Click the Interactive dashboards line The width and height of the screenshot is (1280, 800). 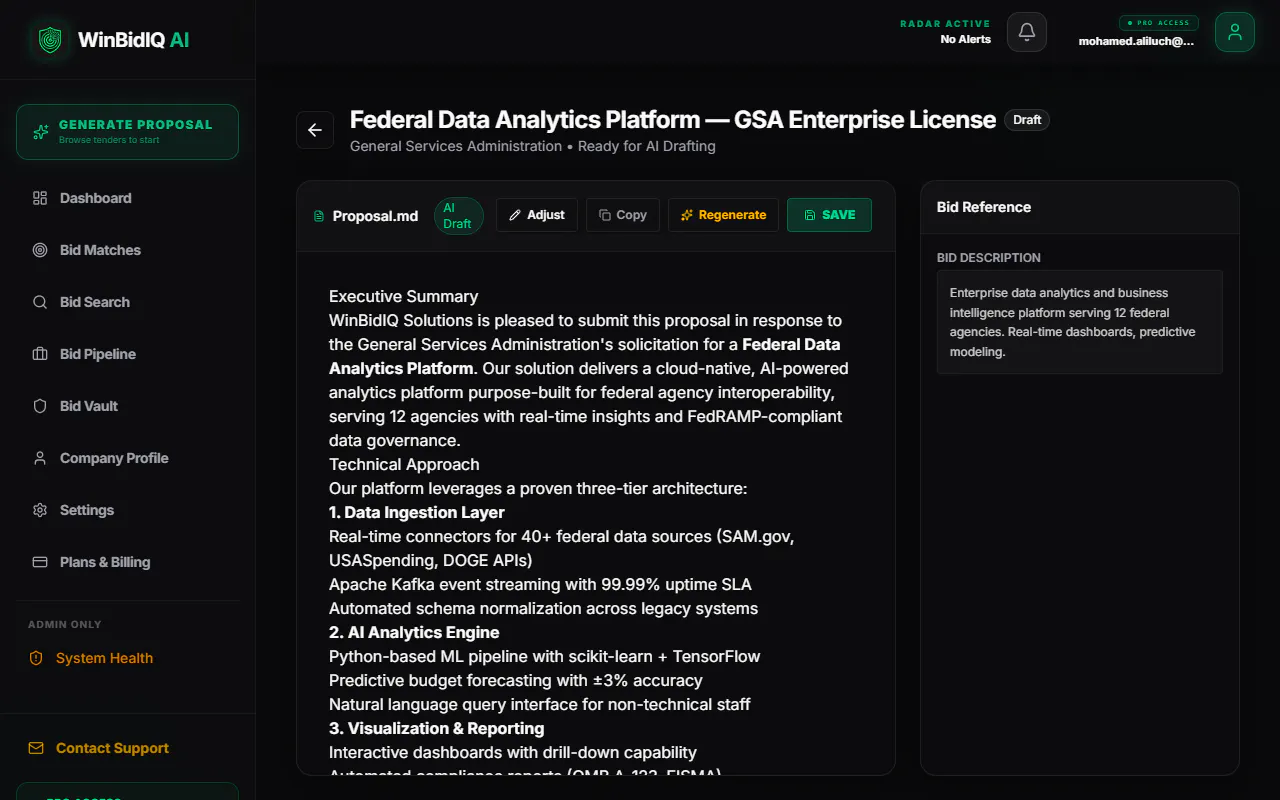click(x=513, y=752)
